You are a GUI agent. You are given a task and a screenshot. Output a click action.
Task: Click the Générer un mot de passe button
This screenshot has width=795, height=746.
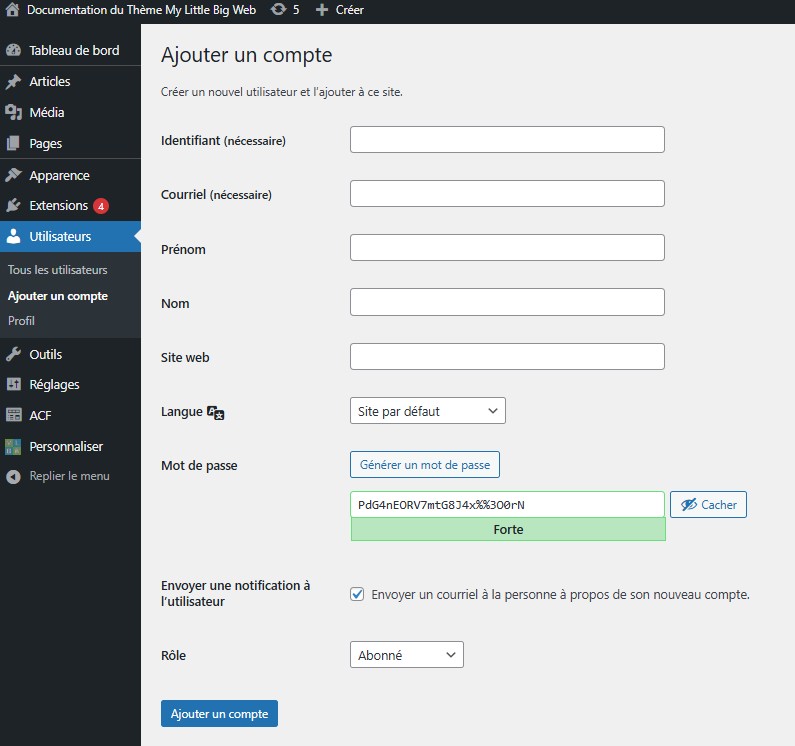[424, 465]
